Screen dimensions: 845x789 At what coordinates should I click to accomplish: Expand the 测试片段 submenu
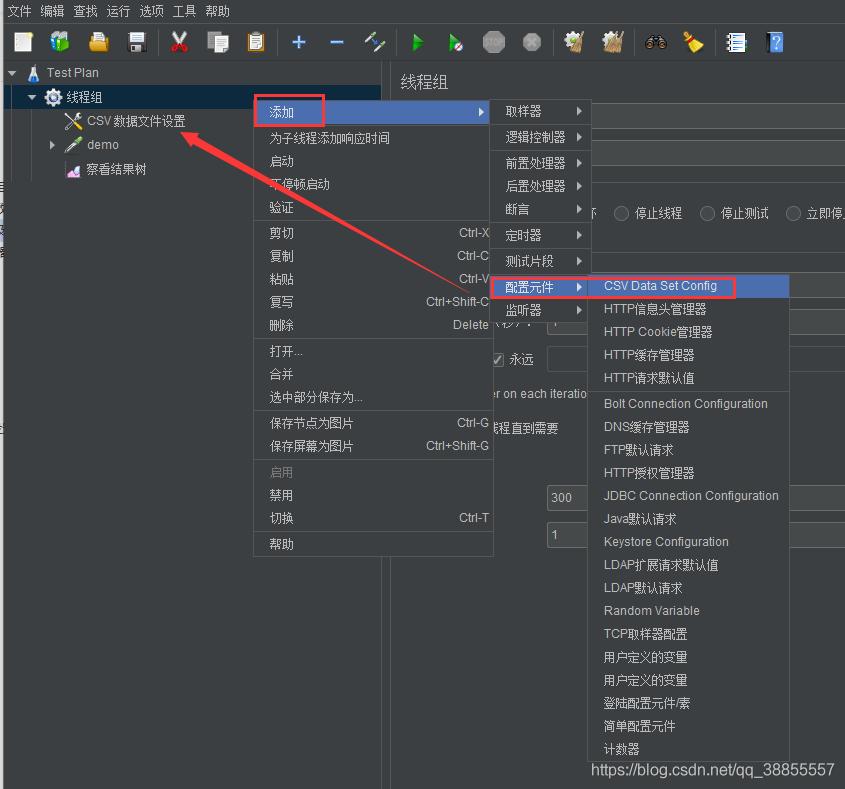coord(540,261)
